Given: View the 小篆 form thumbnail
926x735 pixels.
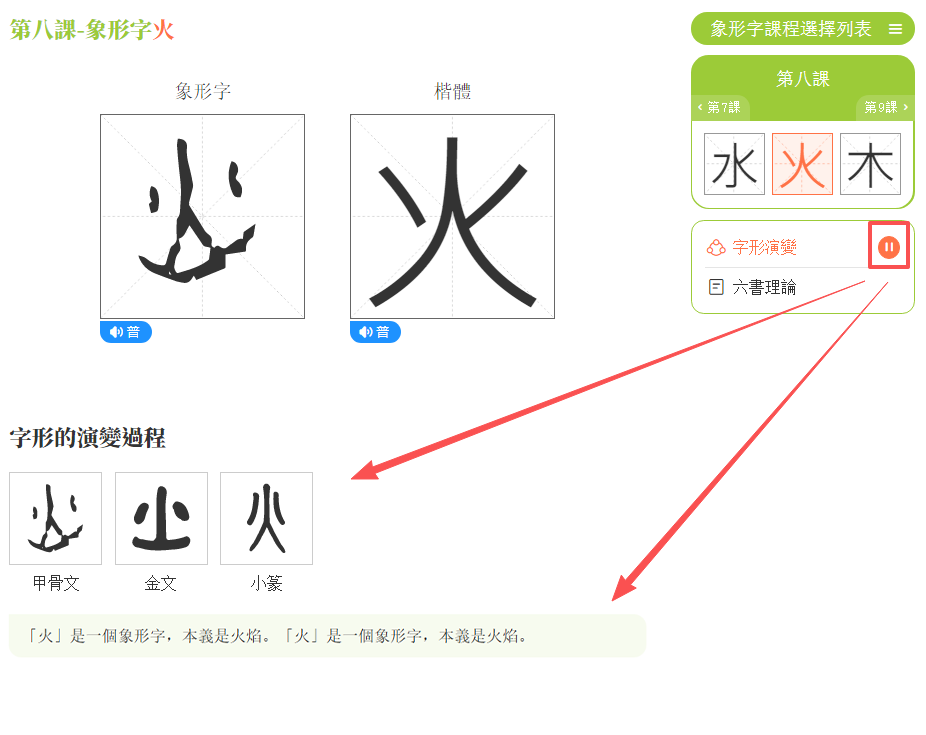Looking at the screenshot, I should (x=266, y=518).
